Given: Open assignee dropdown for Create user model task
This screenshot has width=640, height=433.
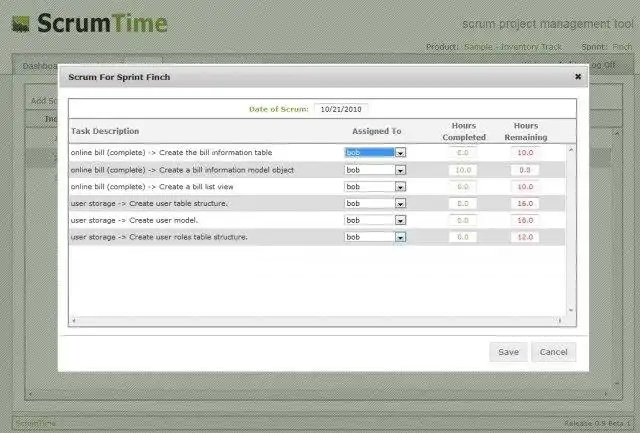Looking at the screenshot, I should [x=400, y=220].
